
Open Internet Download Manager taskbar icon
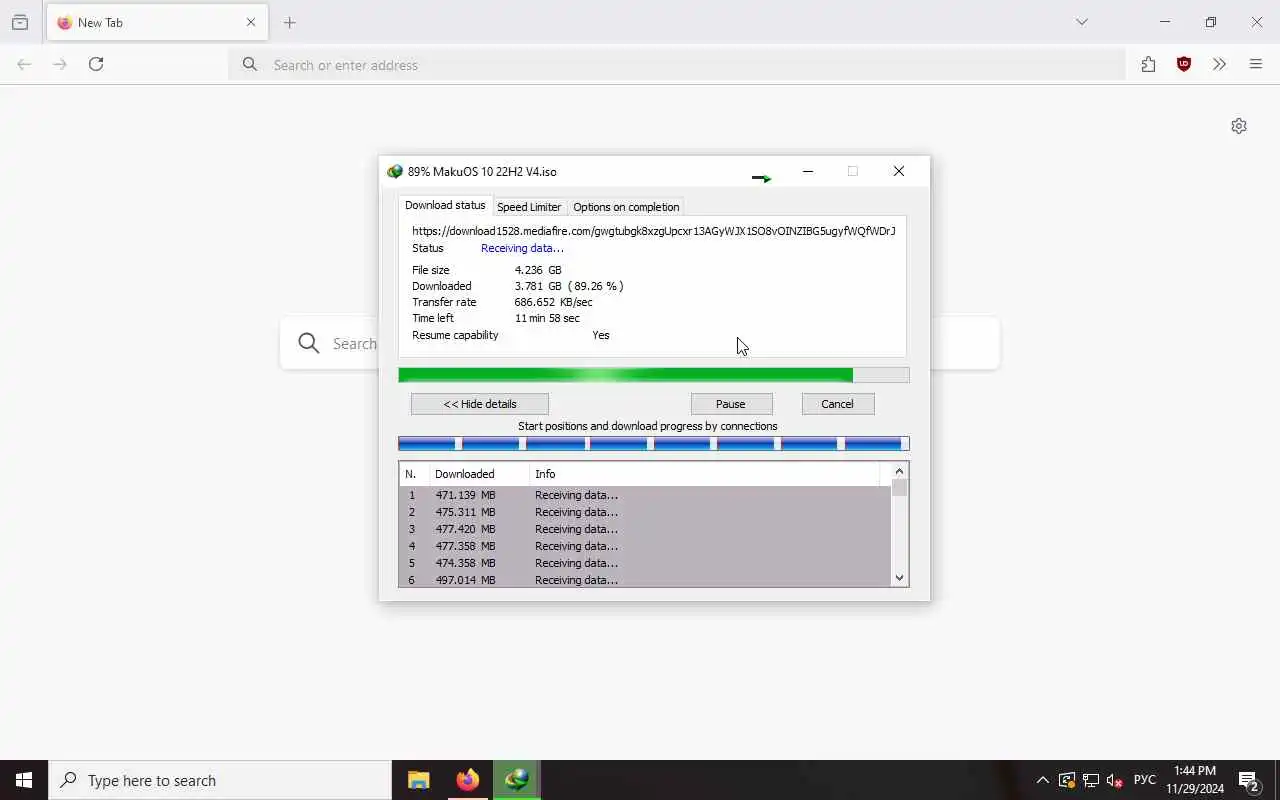(517, 780)
